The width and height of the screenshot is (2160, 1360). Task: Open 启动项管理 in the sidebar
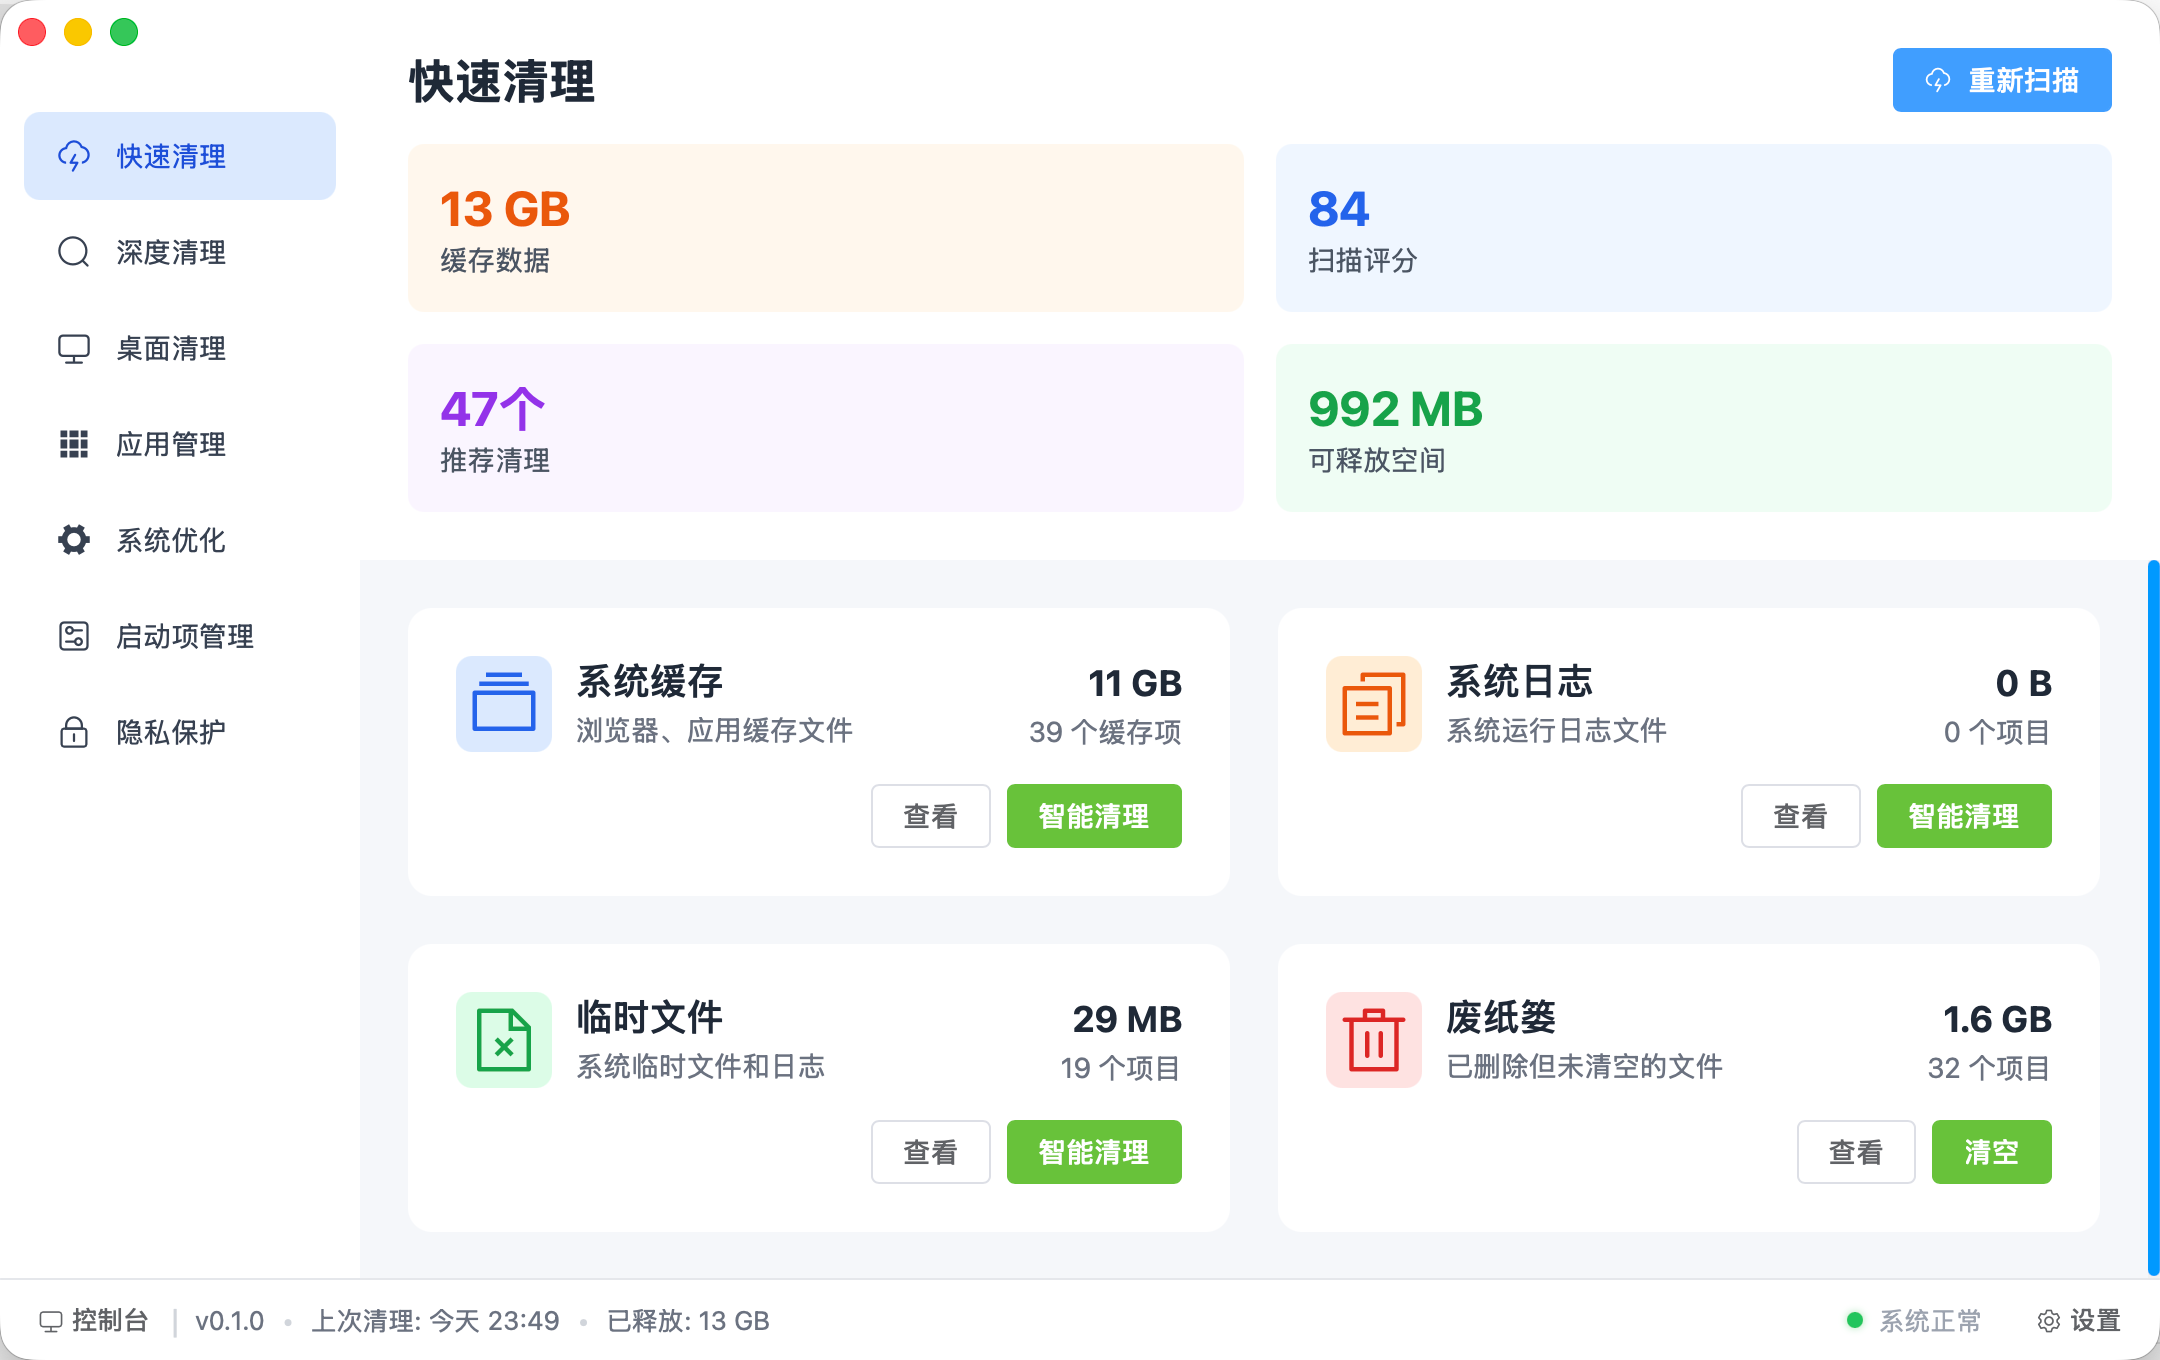(x=184, y=636)
